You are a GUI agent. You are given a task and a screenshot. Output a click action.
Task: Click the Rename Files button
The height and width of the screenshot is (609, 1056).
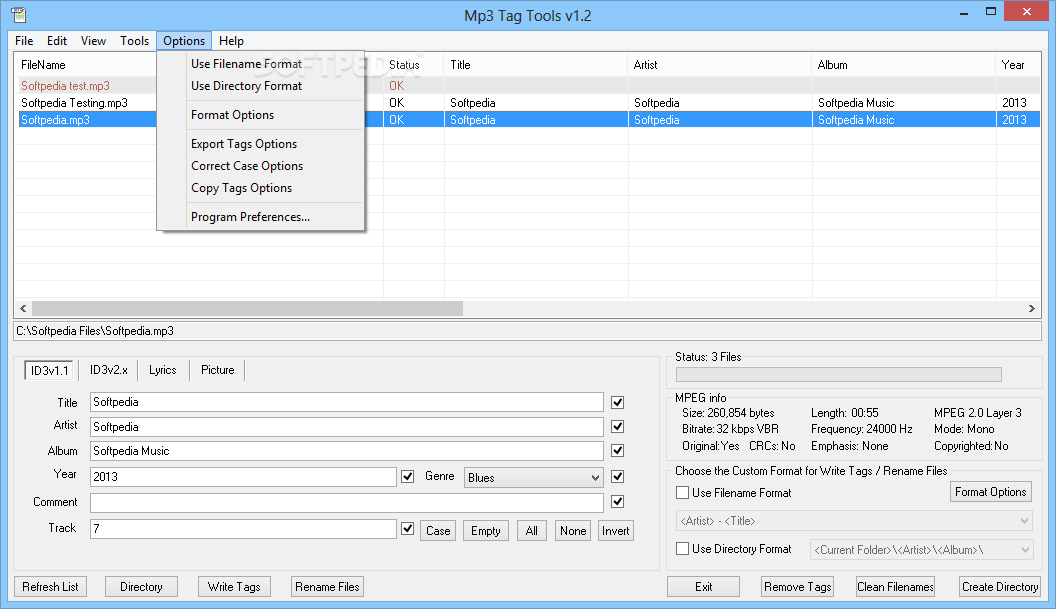(327, 587)
